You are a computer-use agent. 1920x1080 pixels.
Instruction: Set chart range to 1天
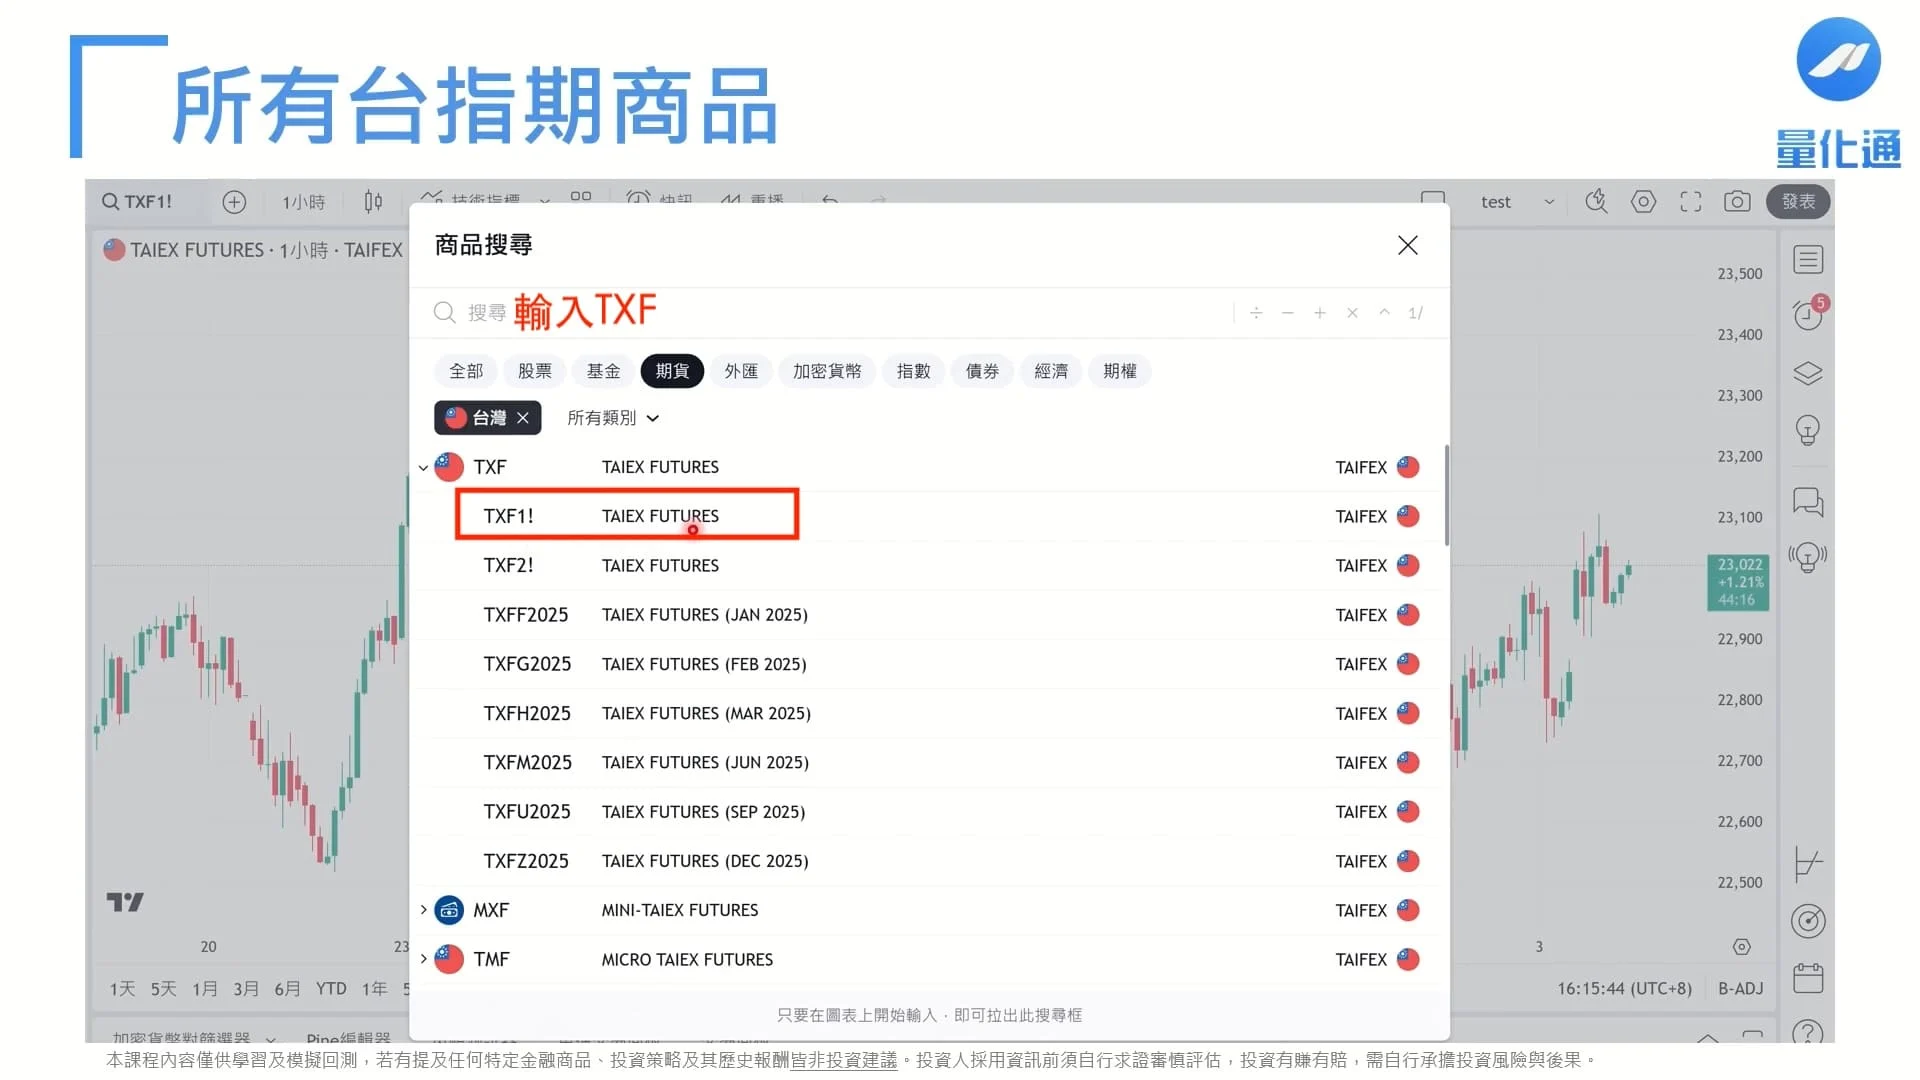tap(122, 989)
